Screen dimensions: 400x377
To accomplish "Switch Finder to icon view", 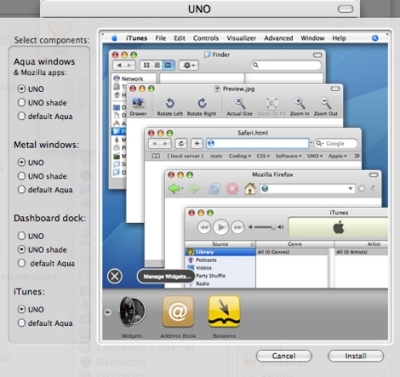I will pyautogui.click(x=146, y=65).
